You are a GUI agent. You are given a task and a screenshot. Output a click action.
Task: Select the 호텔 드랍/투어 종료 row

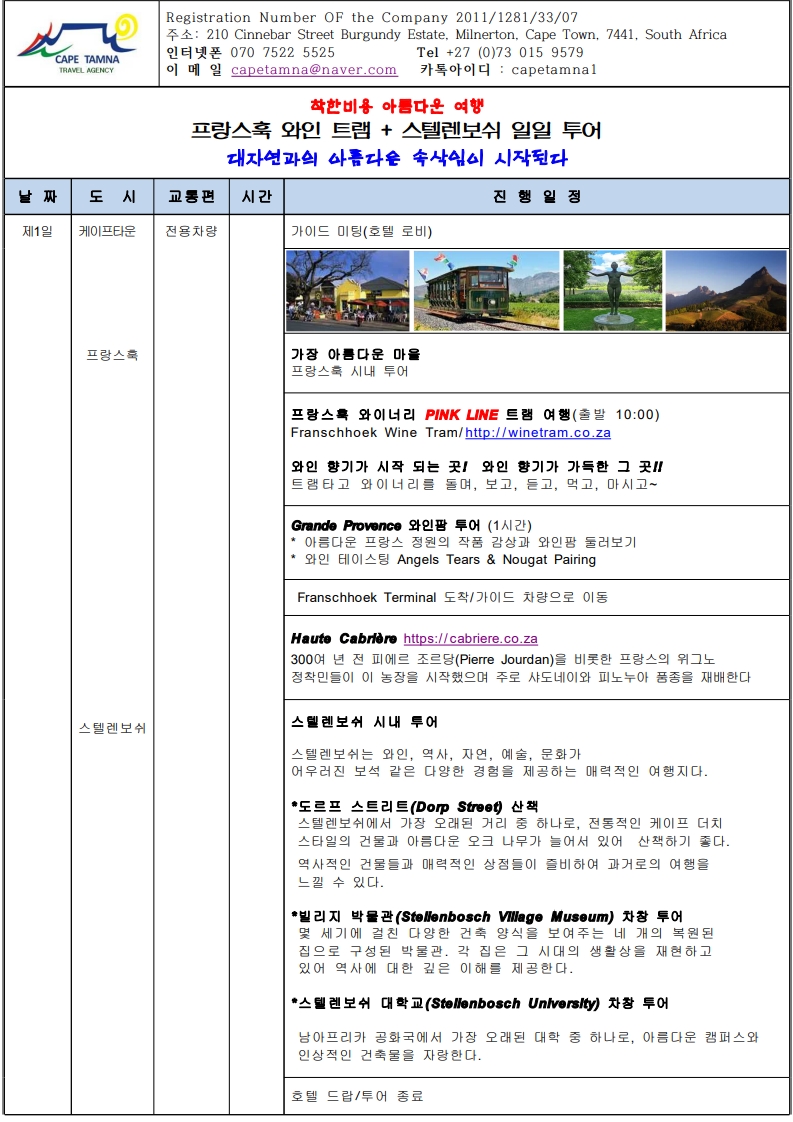[x=356, y=1096]
